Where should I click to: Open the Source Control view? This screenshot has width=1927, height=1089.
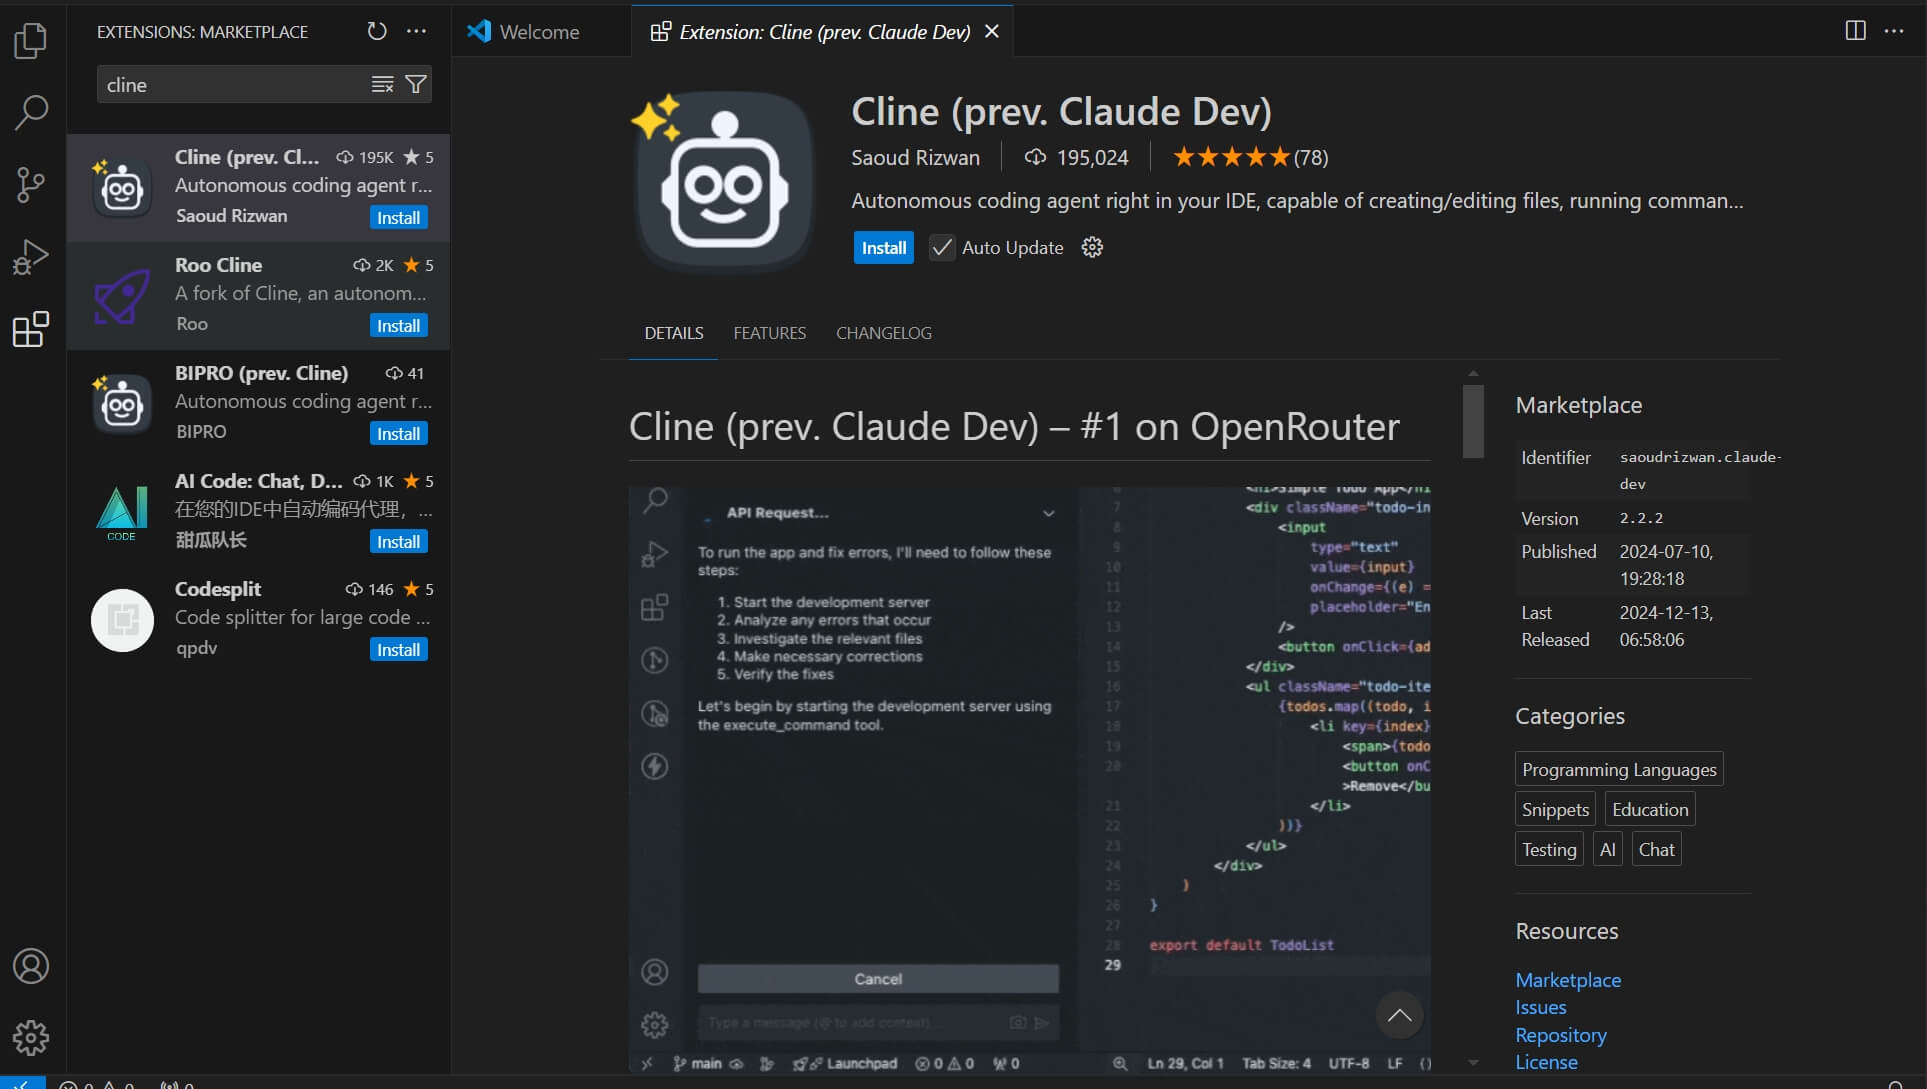point(31,185)
